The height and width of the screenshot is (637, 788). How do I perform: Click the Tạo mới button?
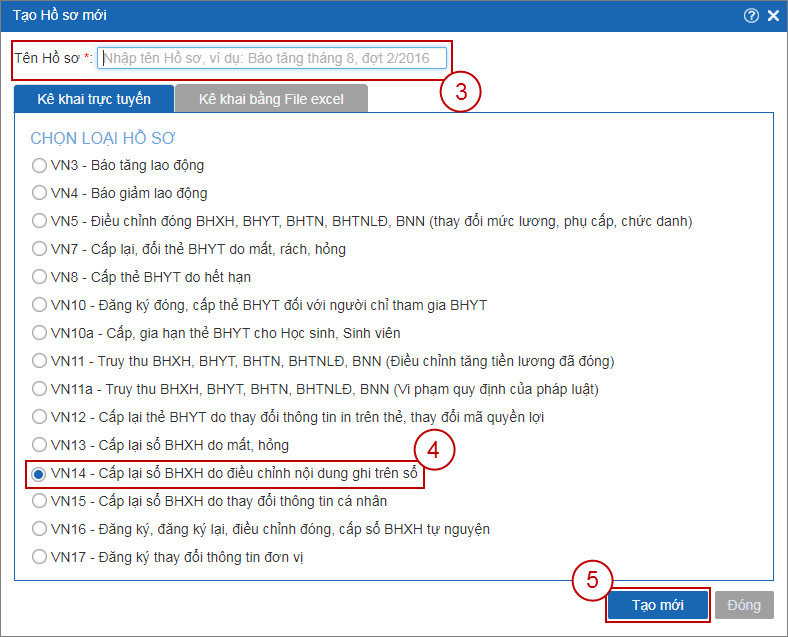[x=658, y=605]
